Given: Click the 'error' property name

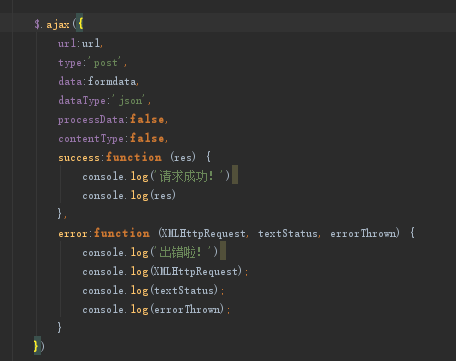Looking at the screenshot, I should (73, 233).
